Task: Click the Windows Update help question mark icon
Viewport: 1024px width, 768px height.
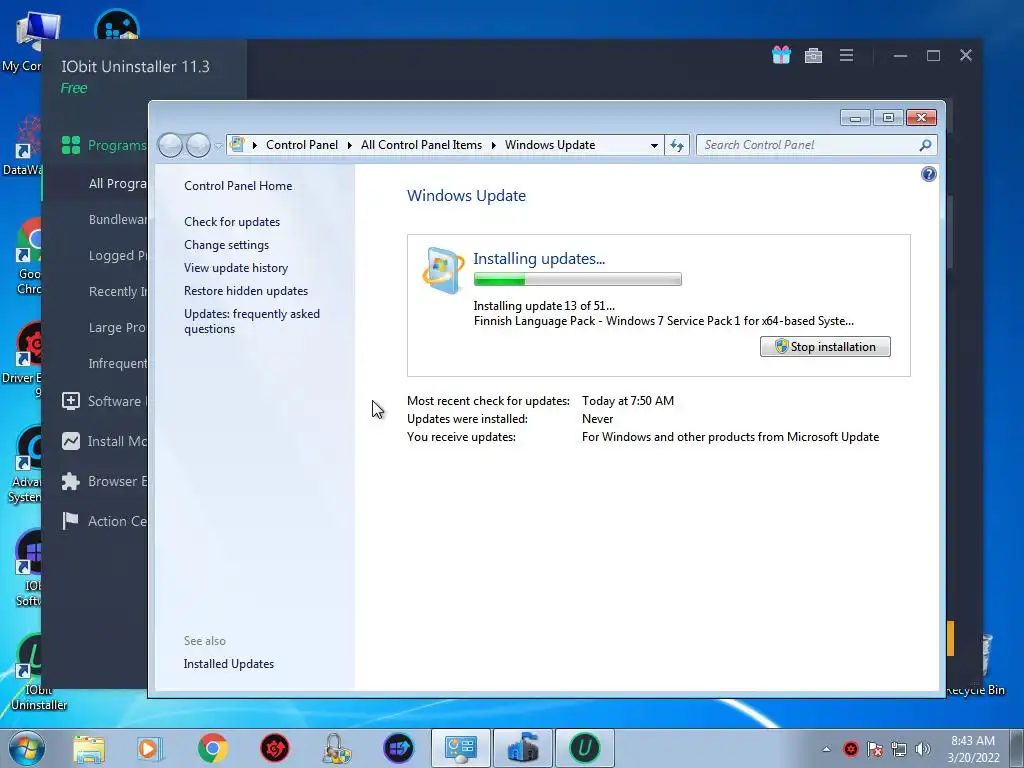Action: point(928,174)
